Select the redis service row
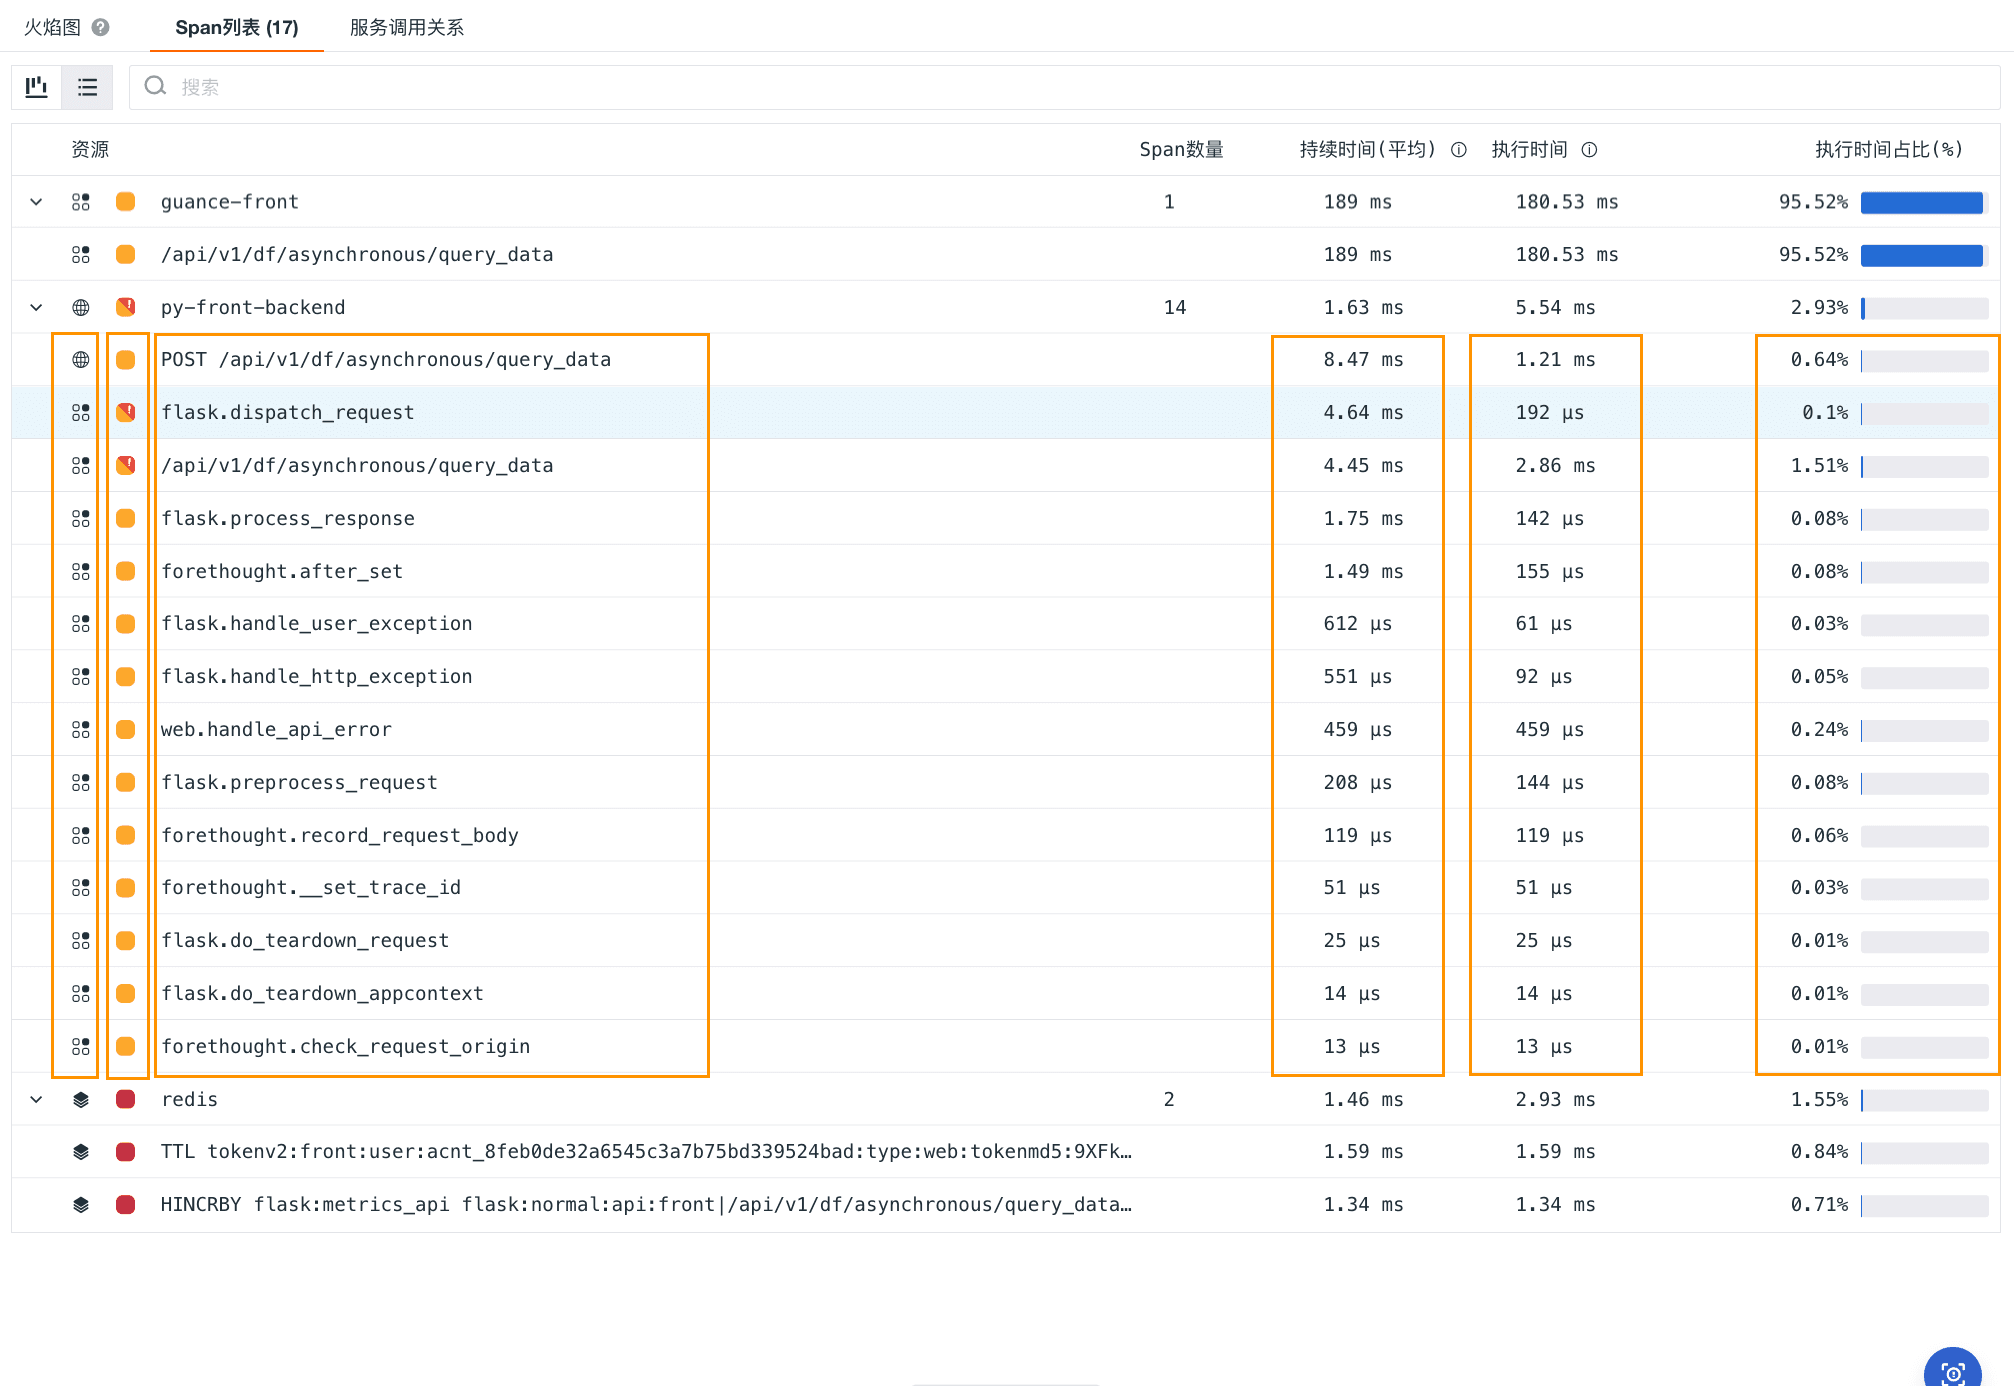The width and height of the screenshot is (2014, 1386). tap(1006, 1099)
